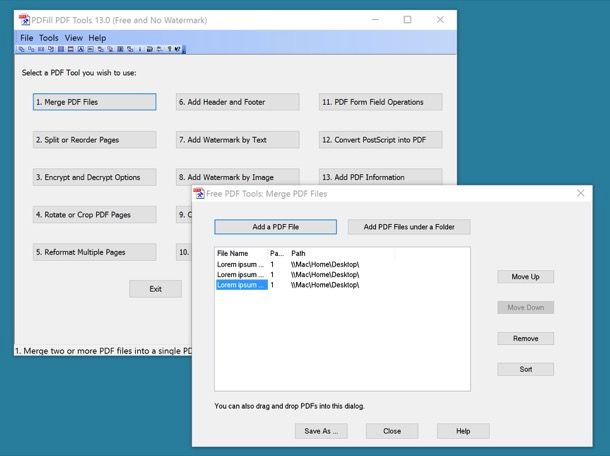Click the Split or Reorder Pages toolbar icon
The width and height of the screenshot is (610, 456).
(31, 49)
